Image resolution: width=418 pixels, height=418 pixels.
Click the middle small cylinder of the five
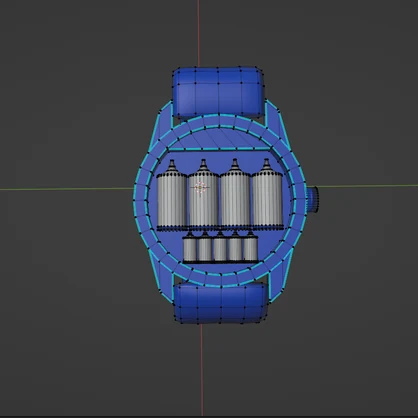click(x=220, y=247)
